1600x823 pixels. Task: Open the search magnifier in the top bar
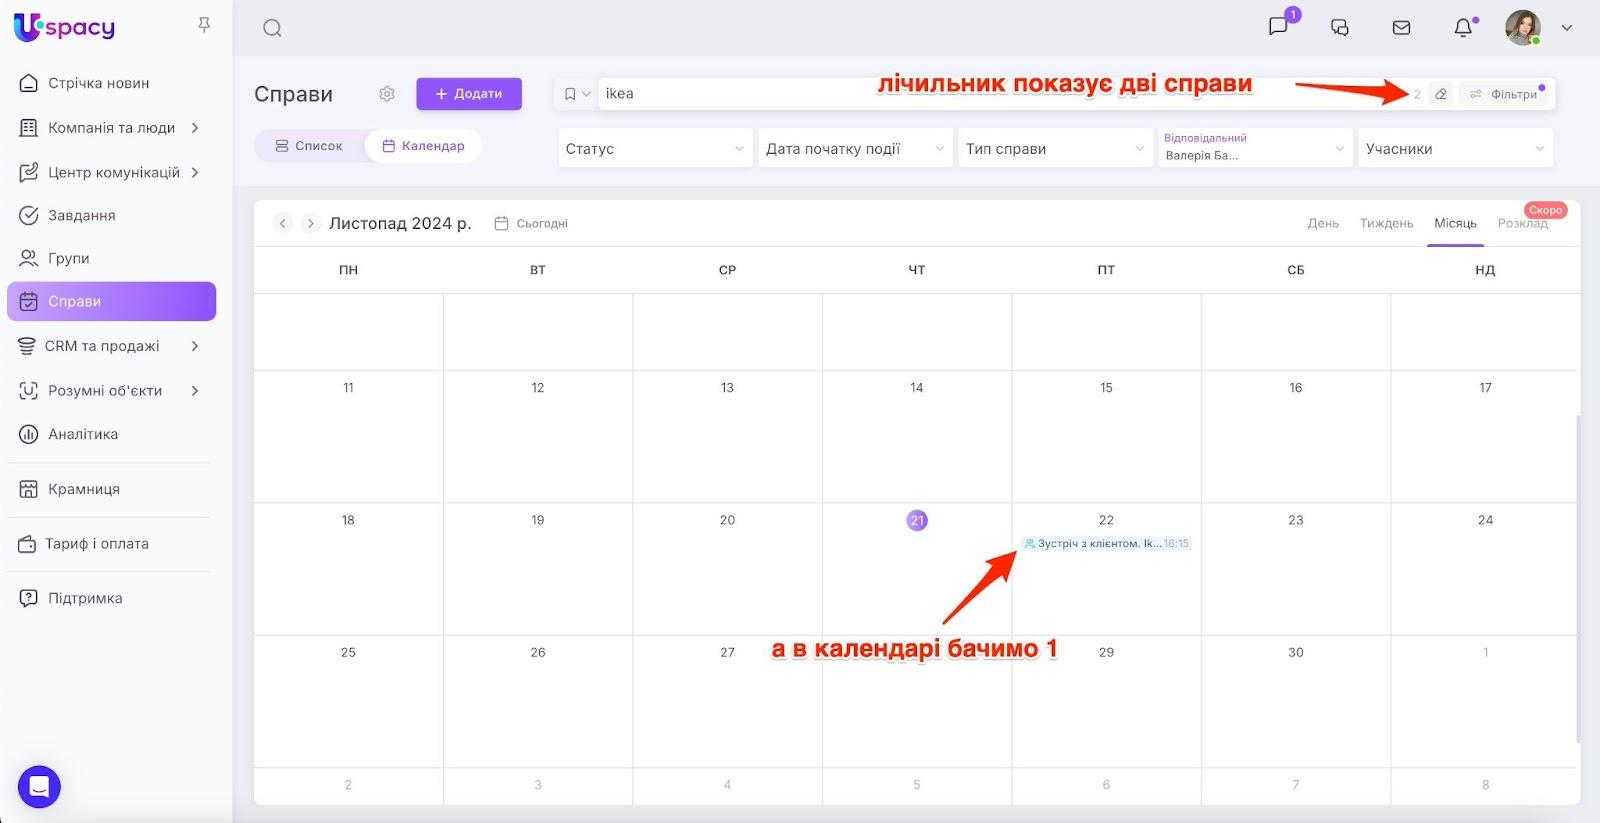coord(272,28)
